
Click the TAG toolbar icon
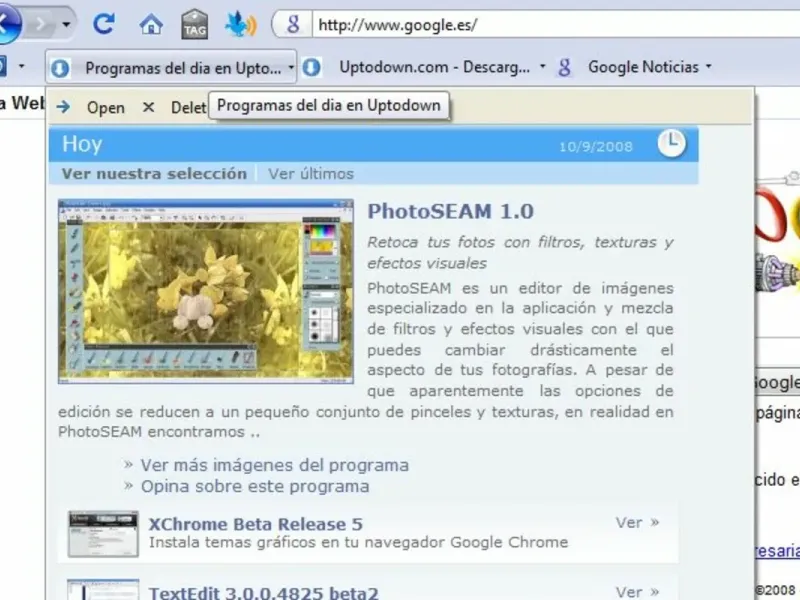point(195,24)
